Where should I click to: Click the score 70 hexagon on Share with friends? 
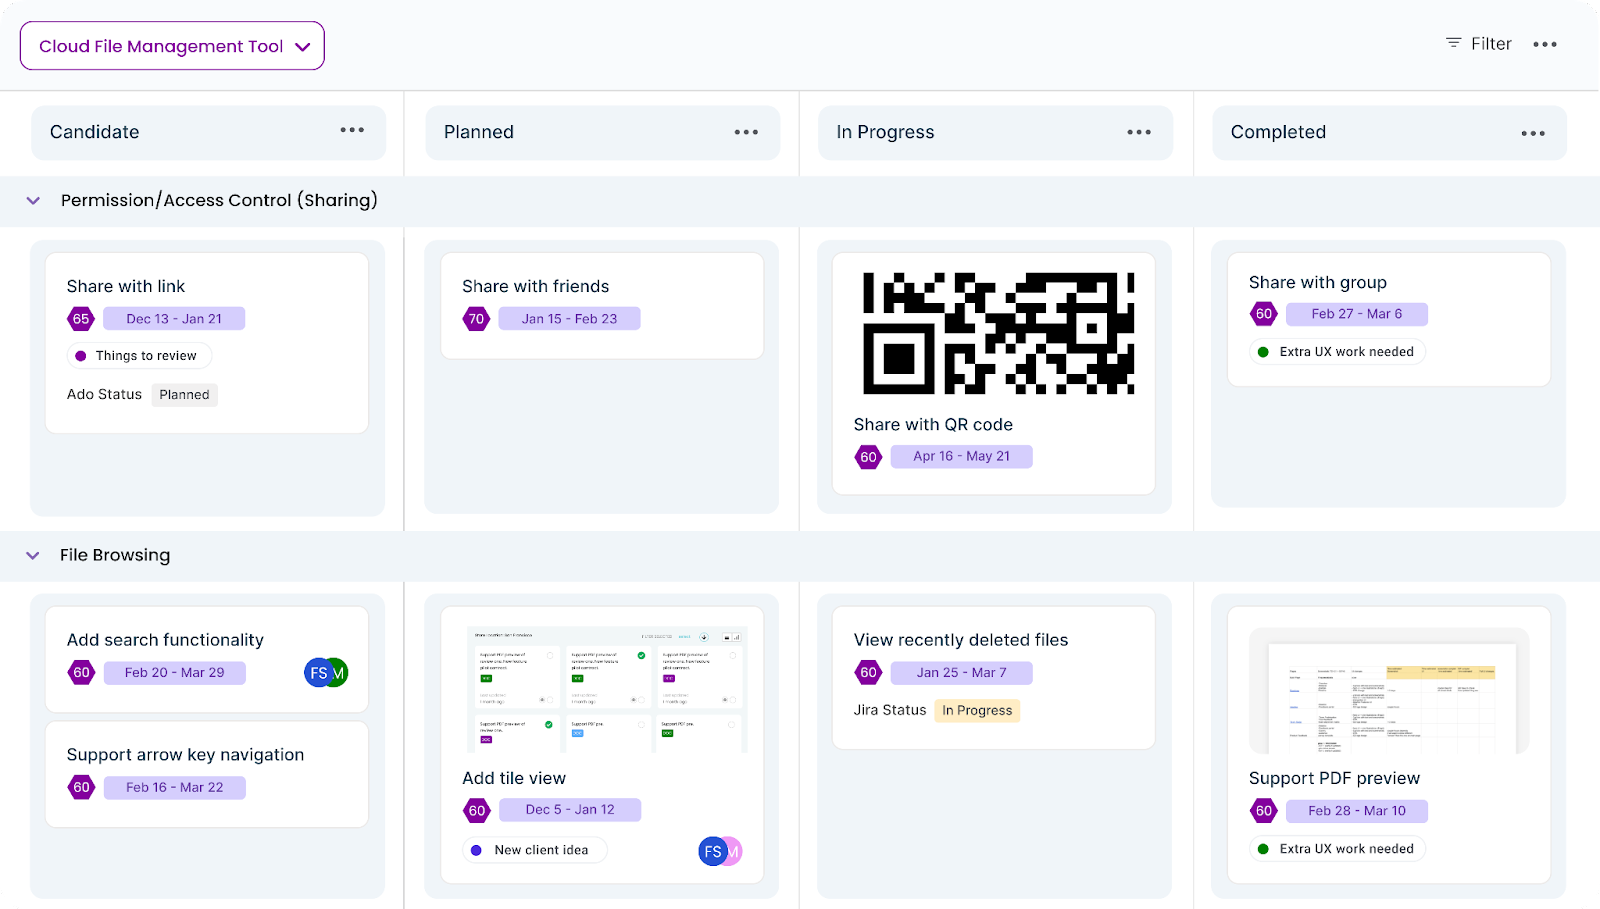(476, 319)
